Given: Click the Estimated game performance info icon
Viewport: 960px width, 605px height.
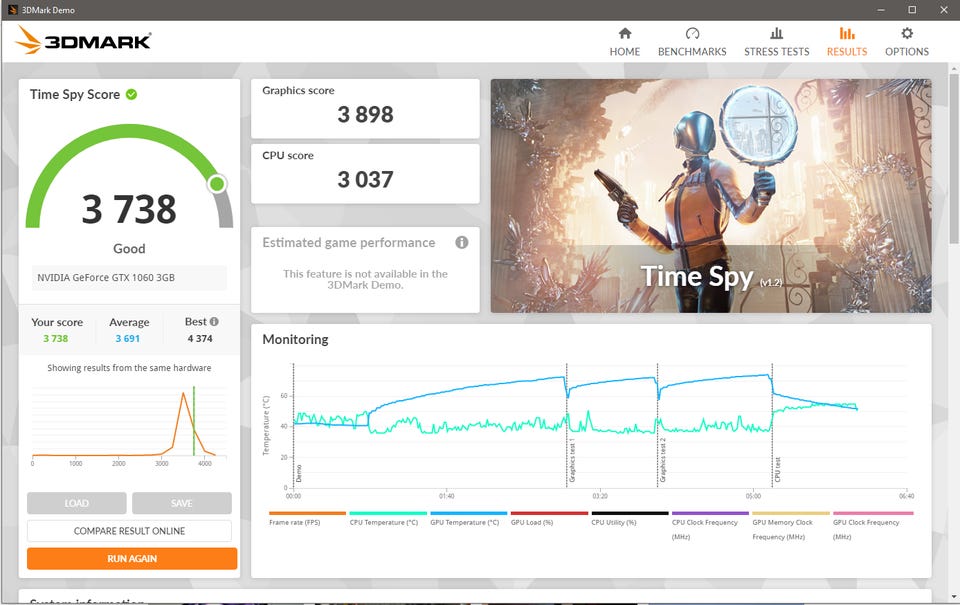Looking at the screenshot, I should click(462, 242).
